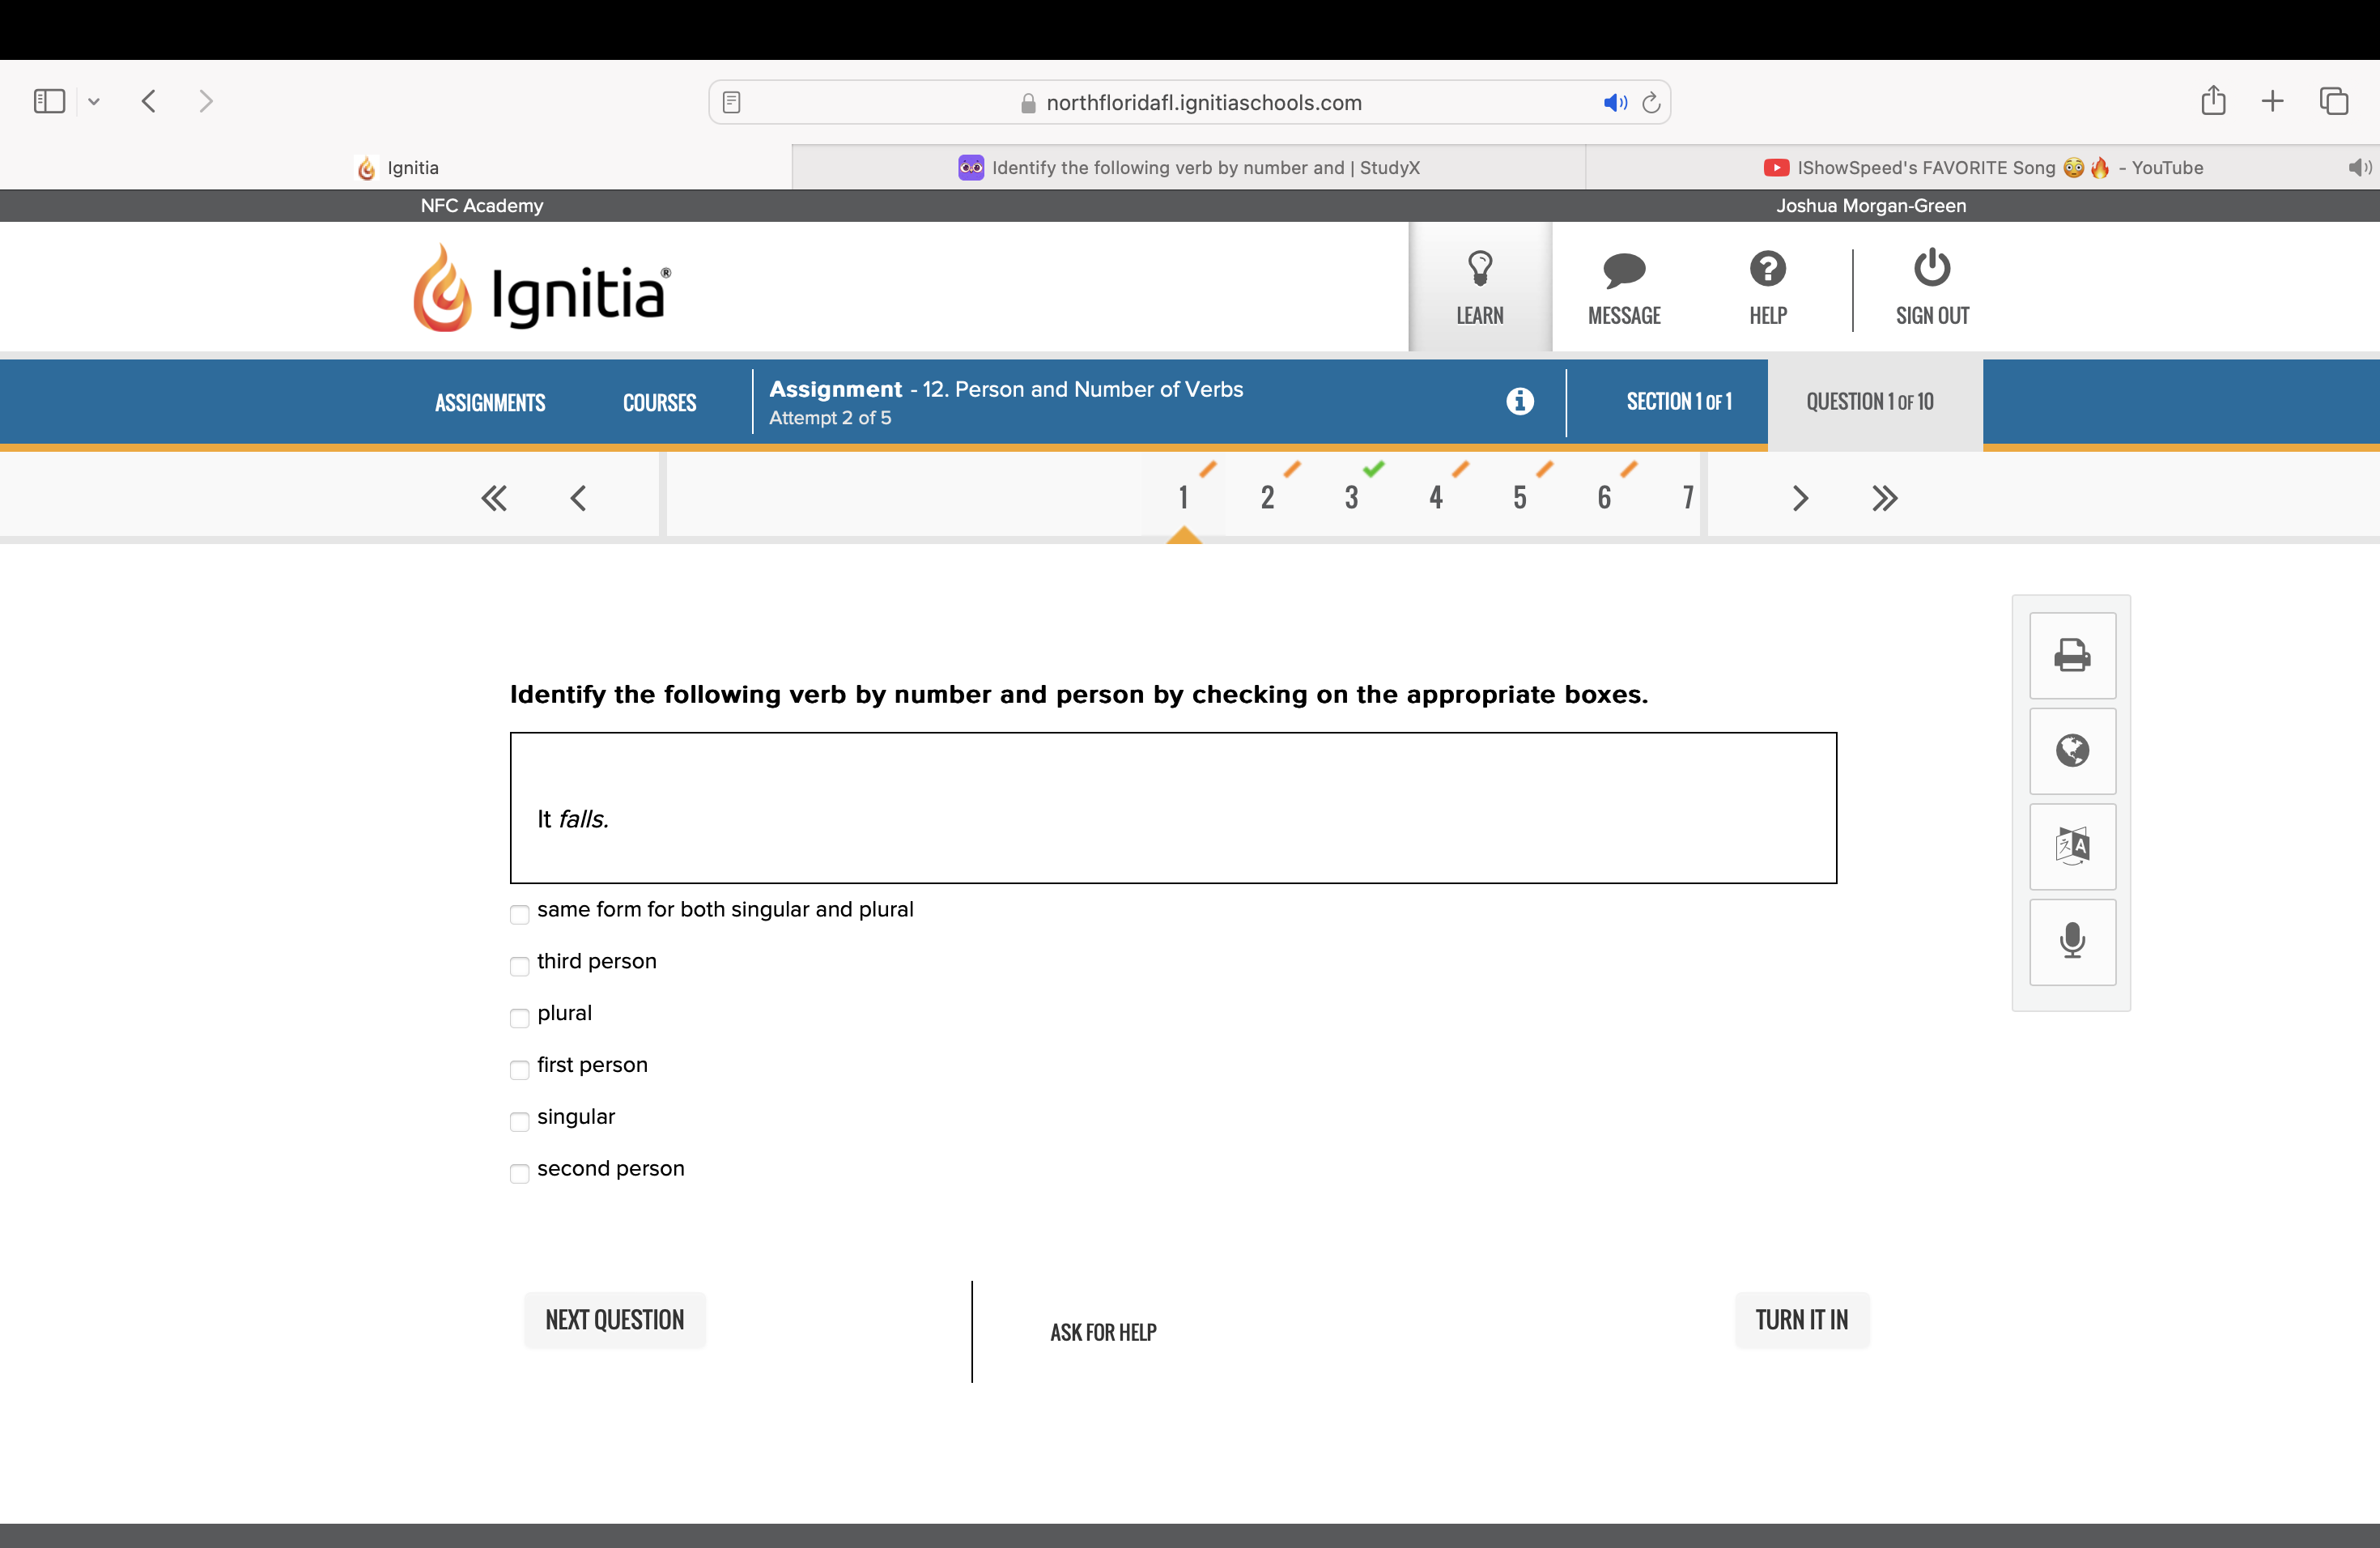Enable 'same form for both singular and plural'
The width and height of the screenshot is (2380, 1548).
point(519,914)
